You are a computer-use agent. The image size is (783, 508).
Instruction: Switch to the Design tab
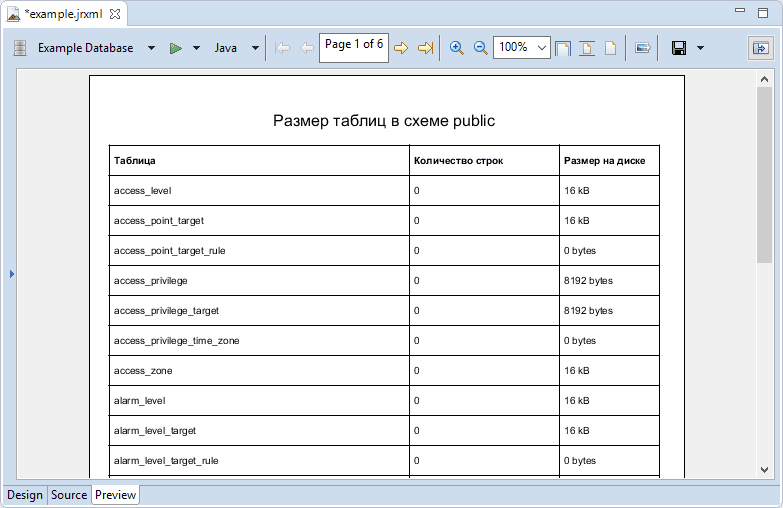(25, 495)
